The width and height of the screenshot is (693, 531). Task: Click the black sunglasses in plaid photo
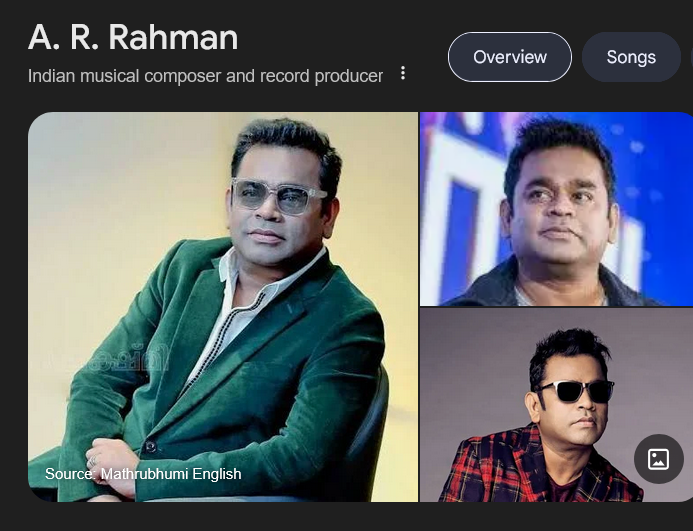[576, 391]
